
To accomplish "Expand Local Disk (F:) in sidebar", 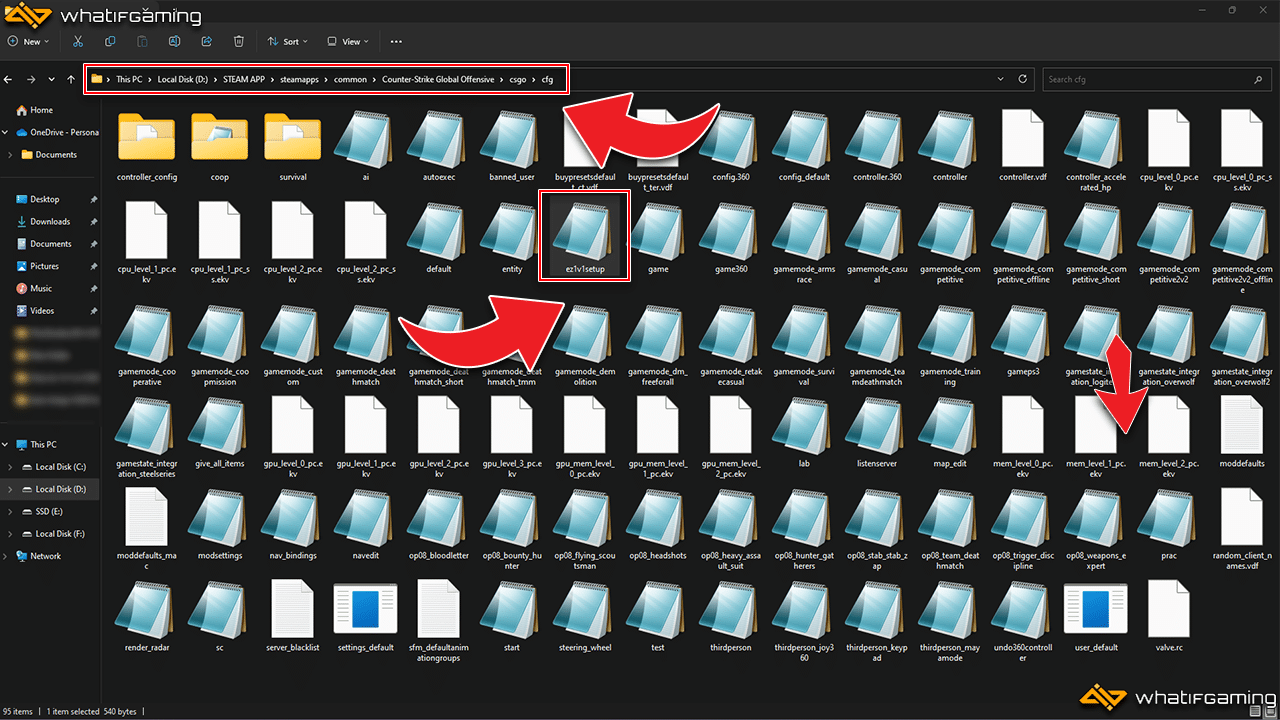I will [10, 534].
